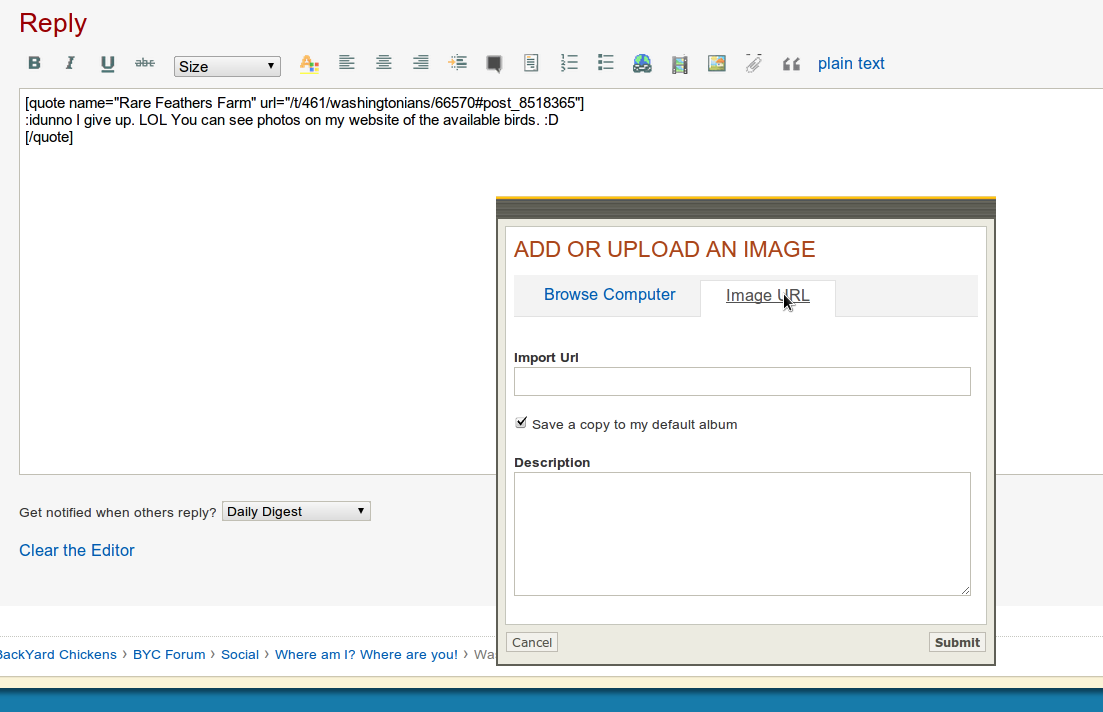Open the Size font dropdown

click(227, 66)
